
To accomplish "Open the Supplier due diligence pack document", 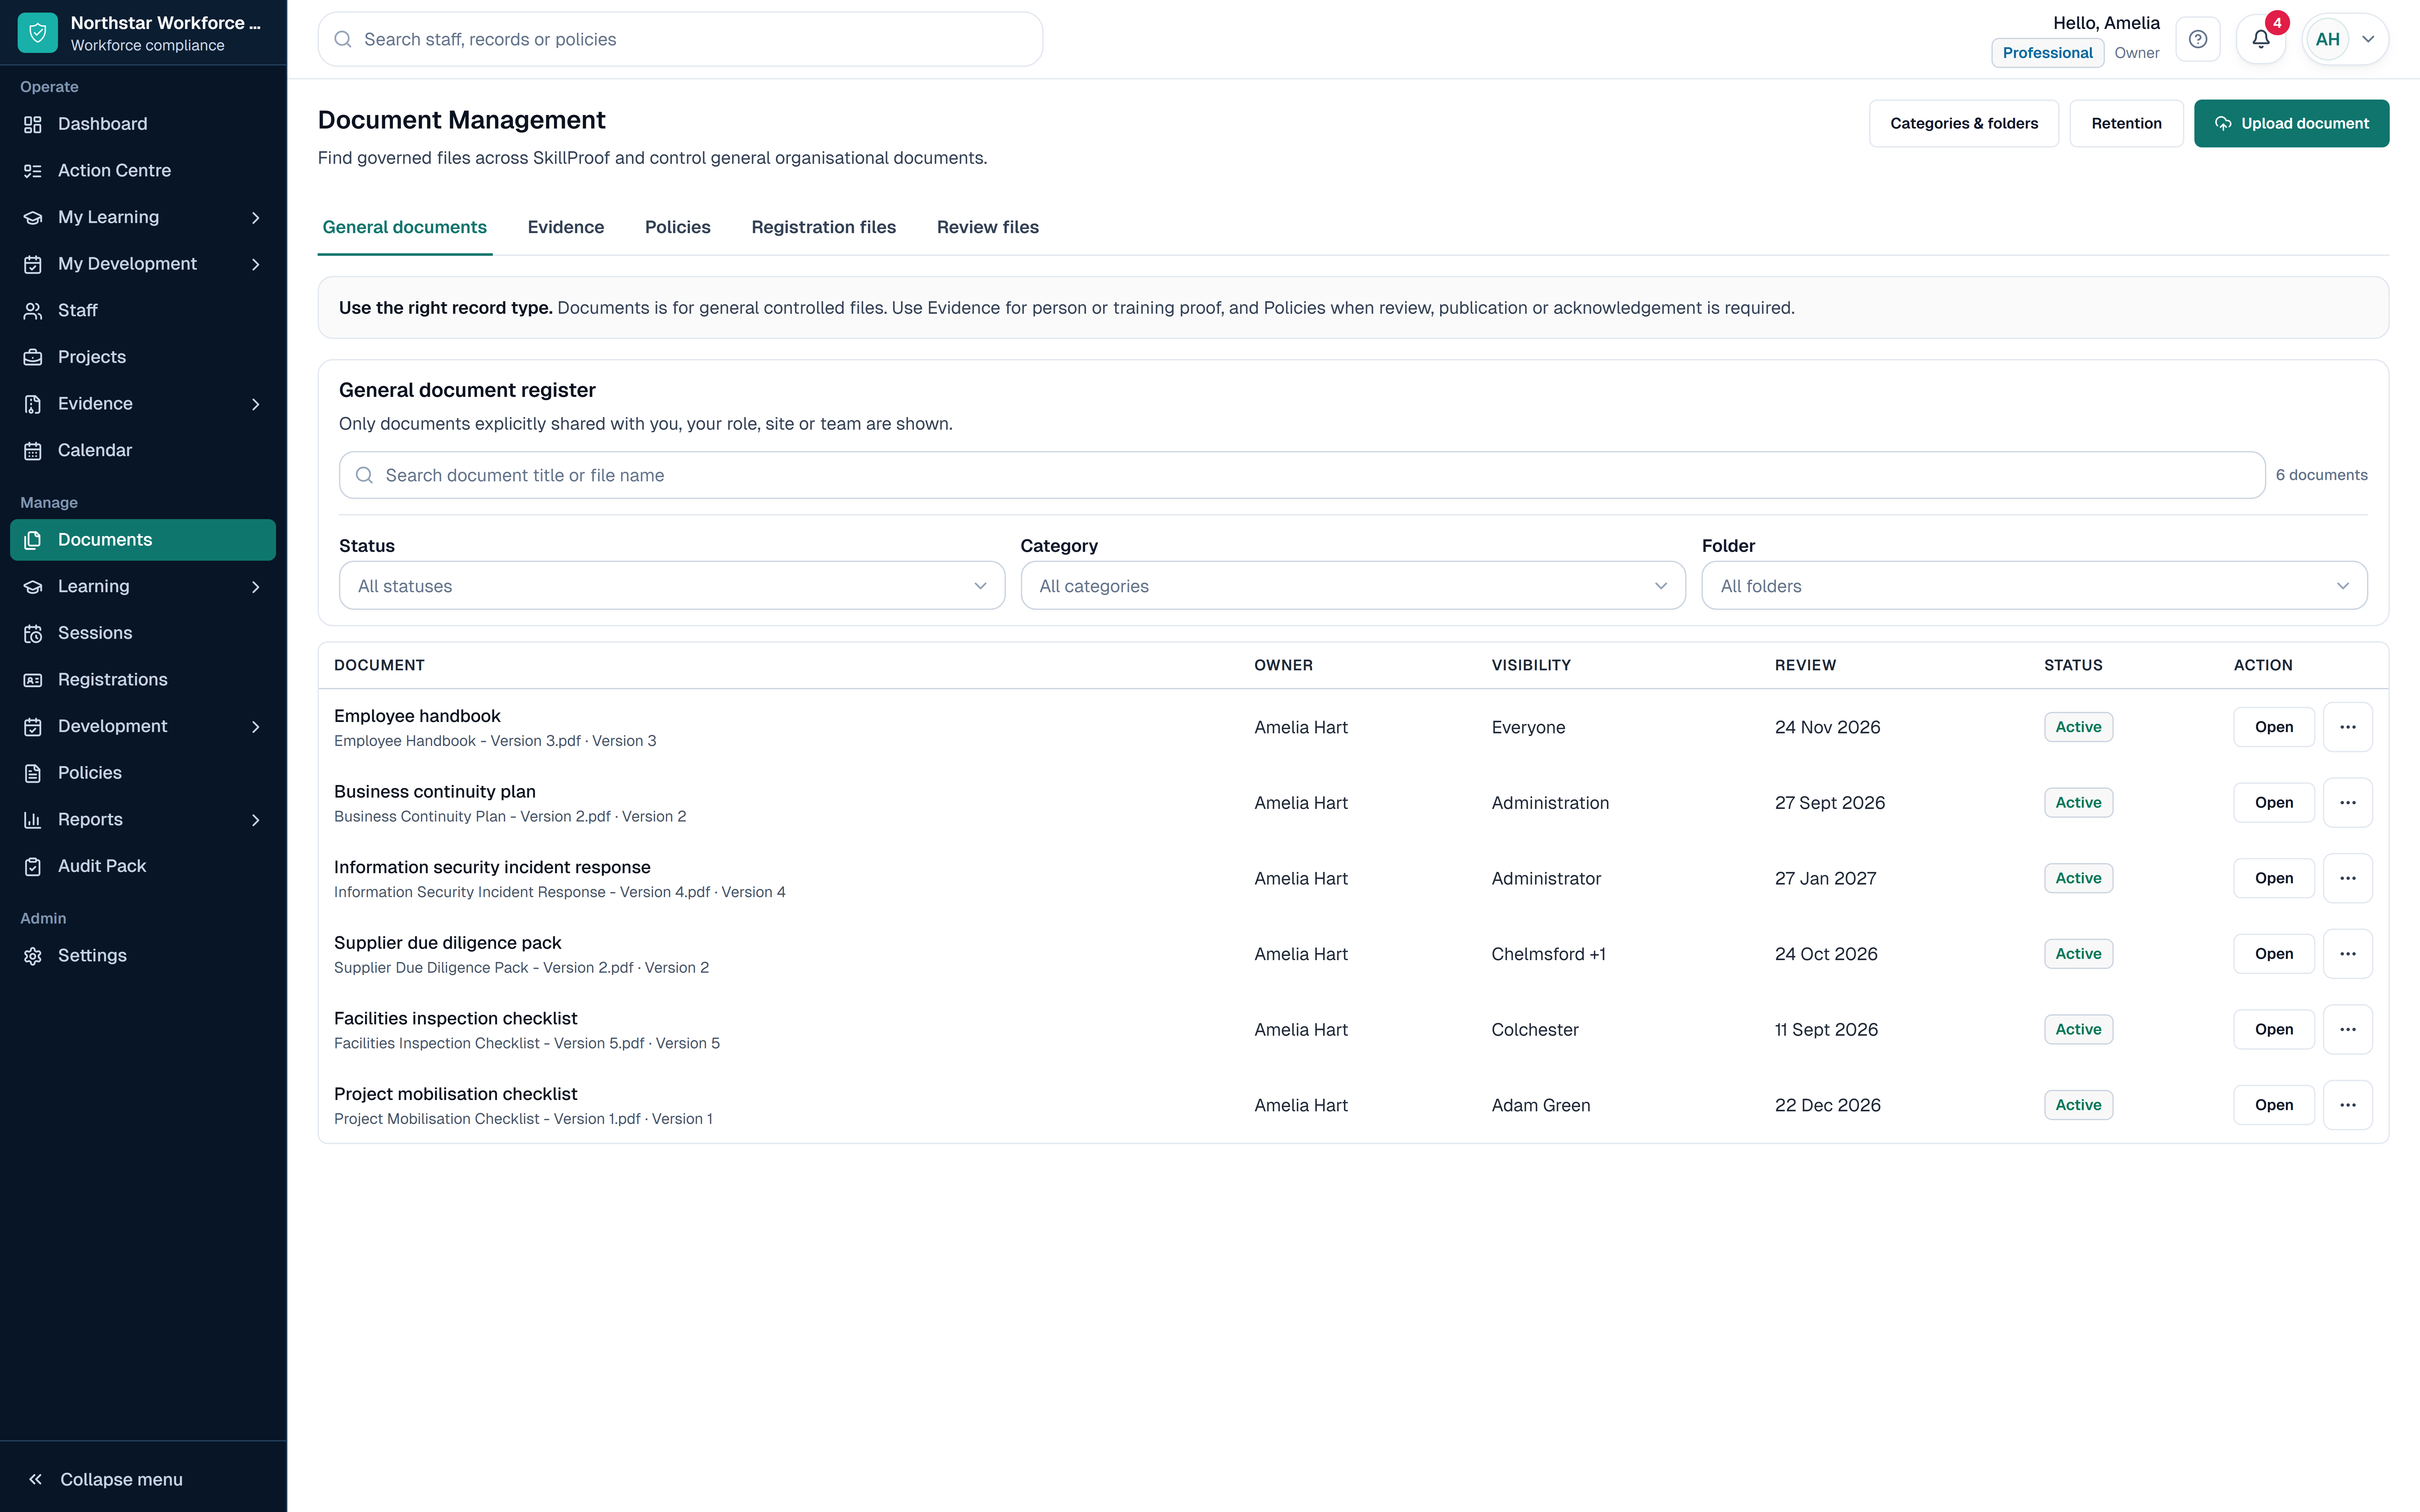I will point(2274,954).
